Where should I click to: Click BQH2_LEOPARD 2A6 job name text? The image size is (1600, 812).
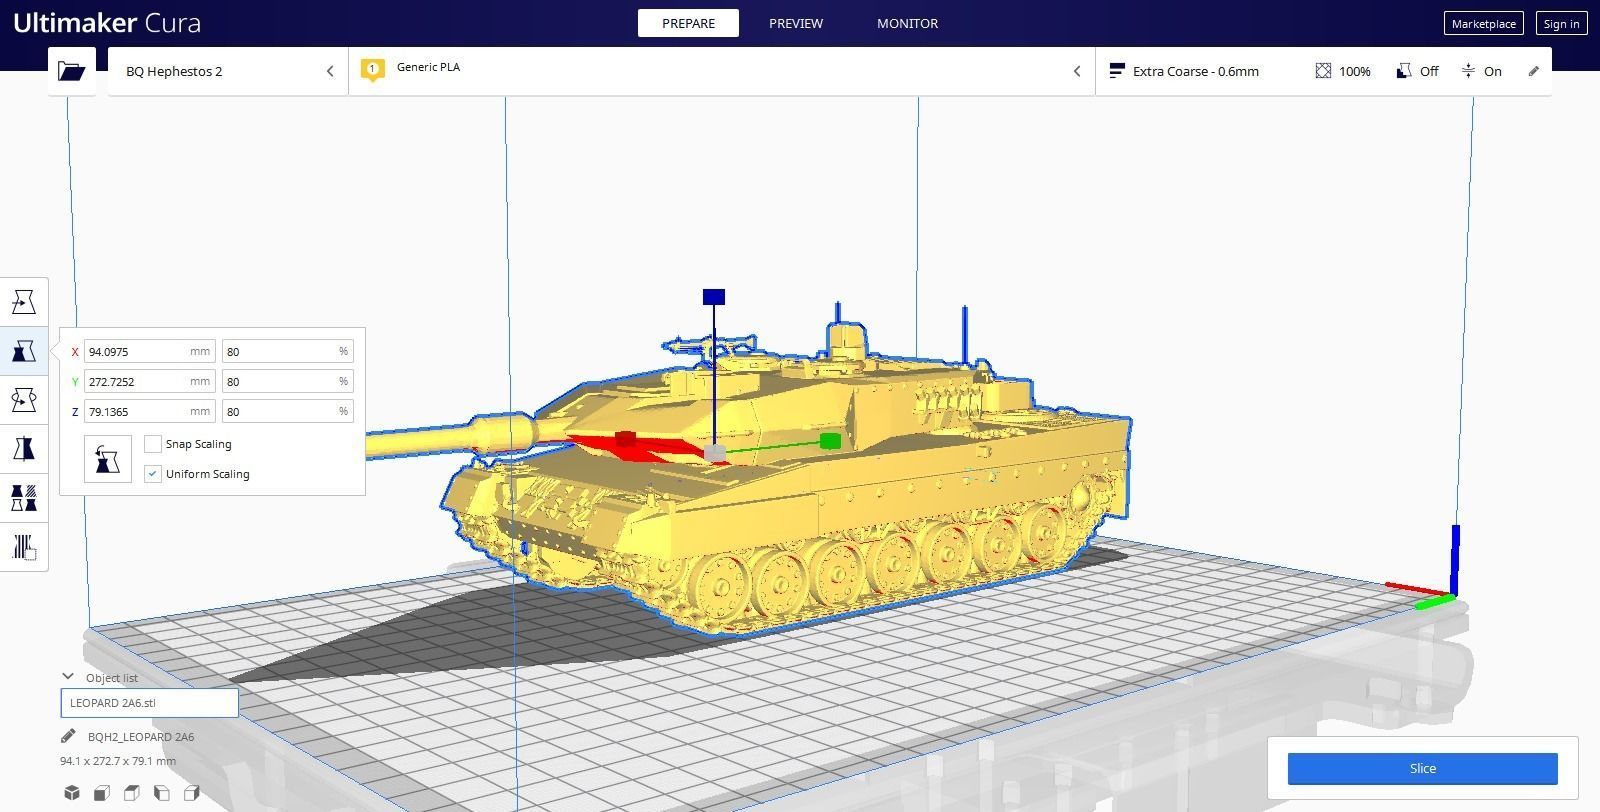pyautogui.click(x=141, y=737)
